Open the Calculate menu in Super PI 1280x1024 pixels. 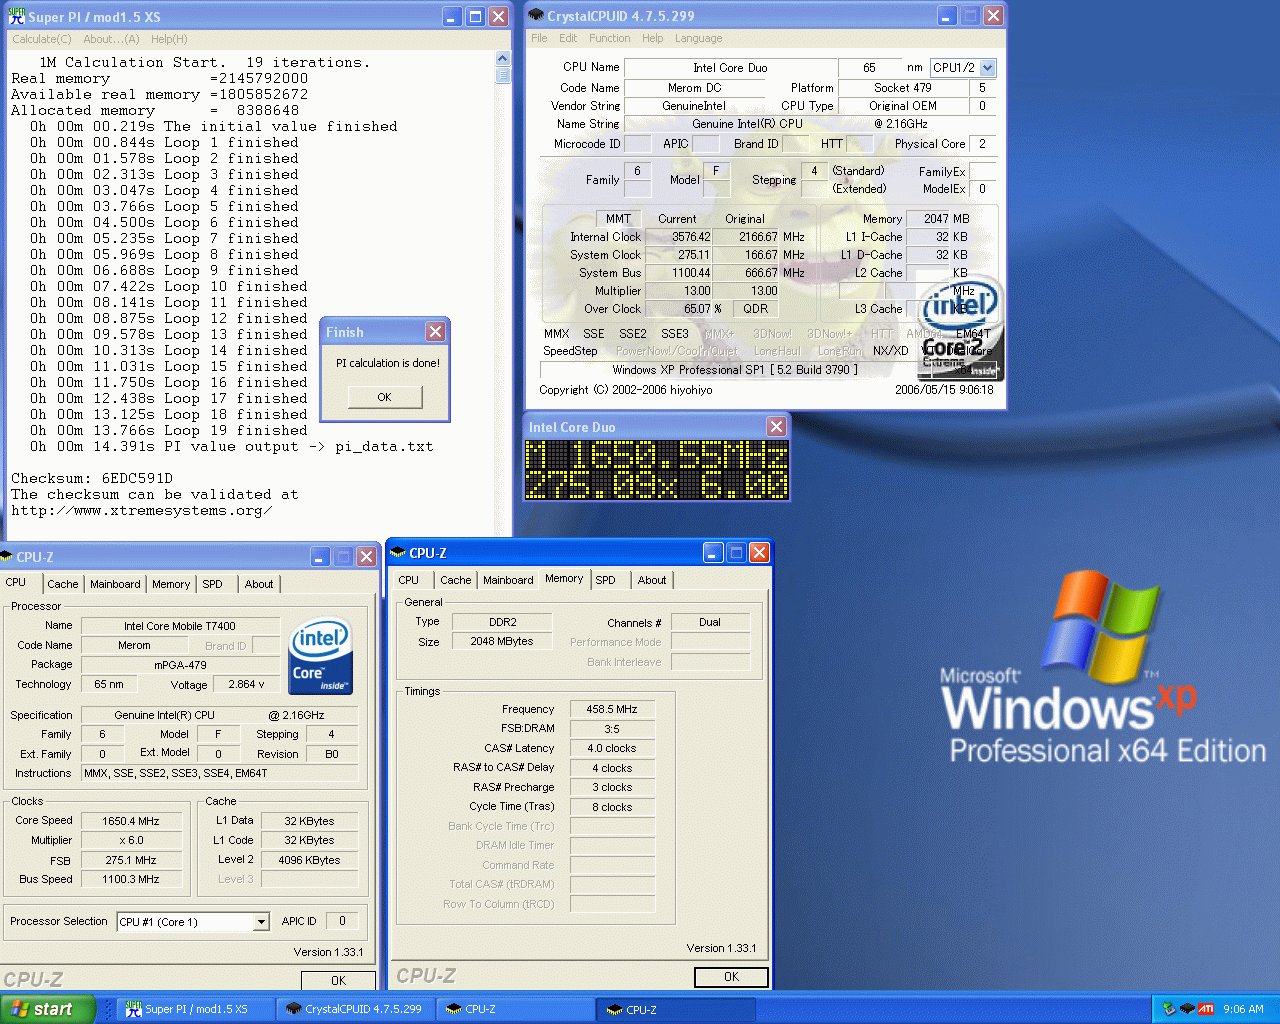point(41,39)
